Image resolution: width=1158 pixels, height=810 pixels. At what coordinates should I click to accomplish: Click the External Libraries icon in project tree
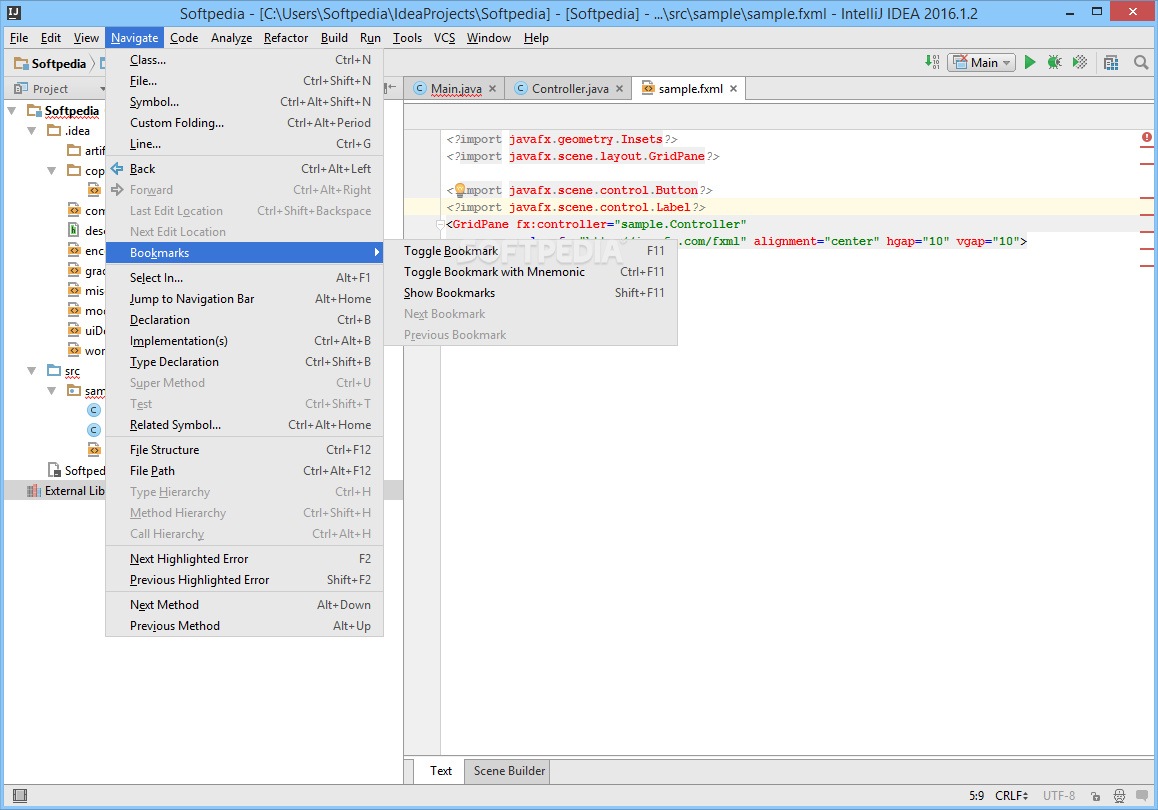coord(34,491)
